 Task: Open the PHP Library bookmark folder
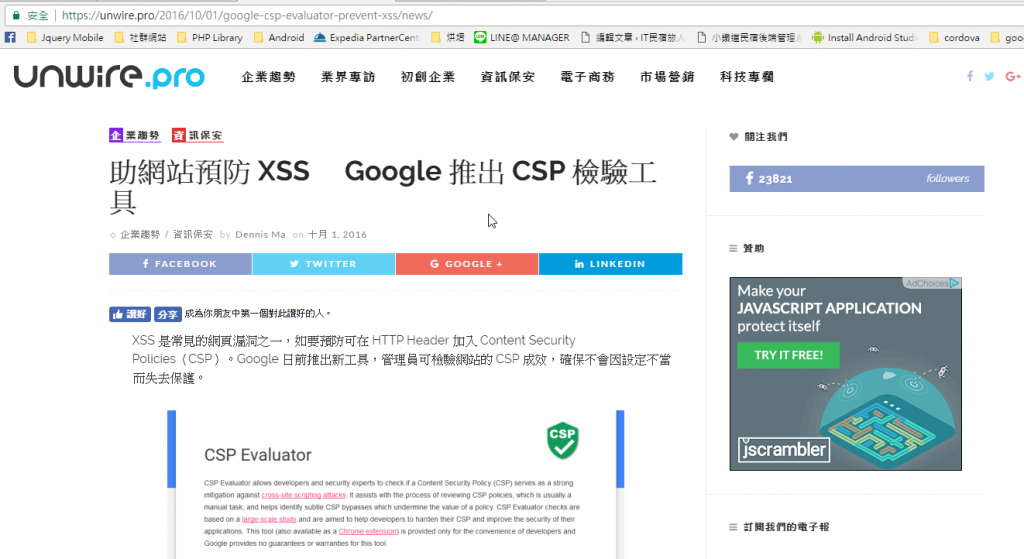tap(210, 37)
